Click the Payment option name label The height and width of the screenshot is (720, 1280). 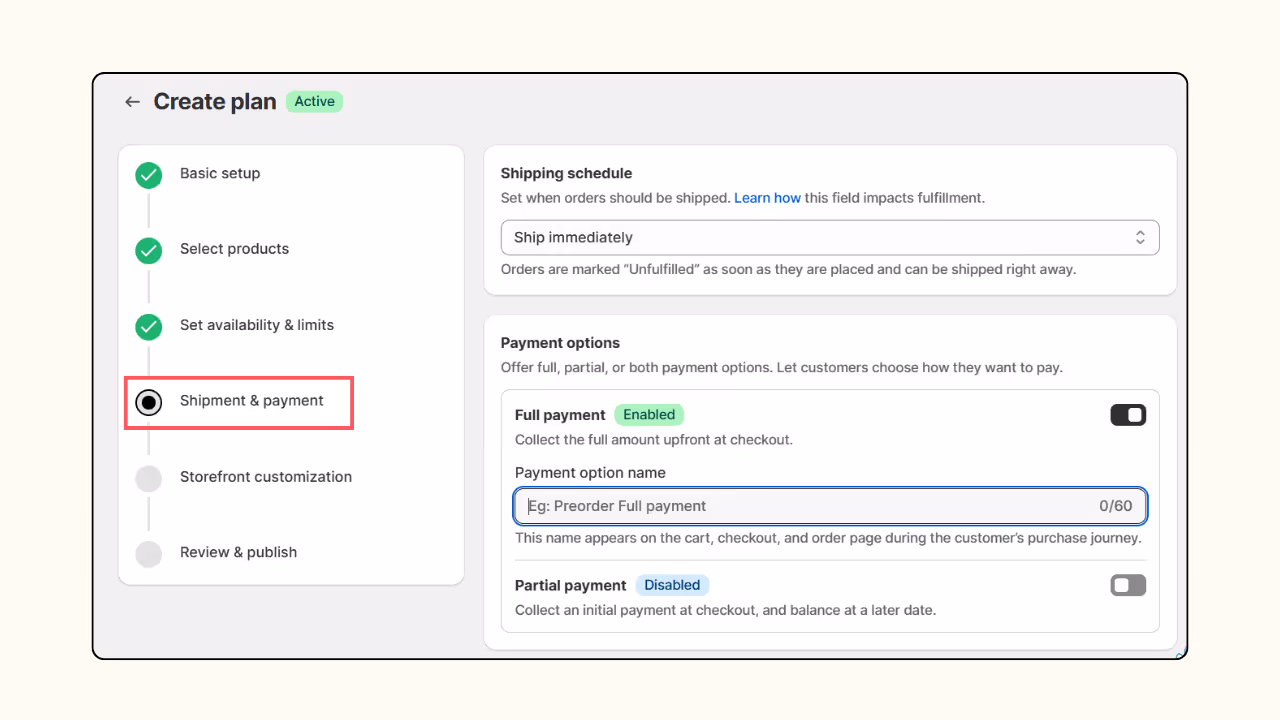click(590, 473)
